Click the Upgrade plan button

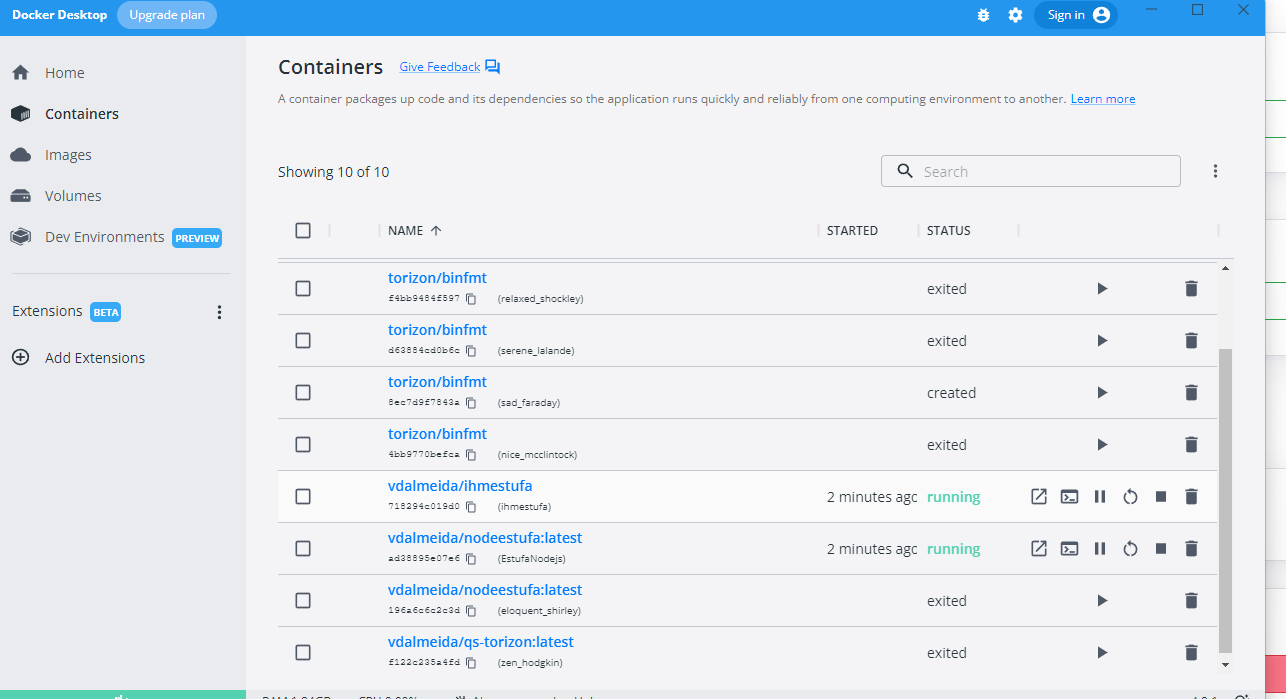(x=167, y=15)
